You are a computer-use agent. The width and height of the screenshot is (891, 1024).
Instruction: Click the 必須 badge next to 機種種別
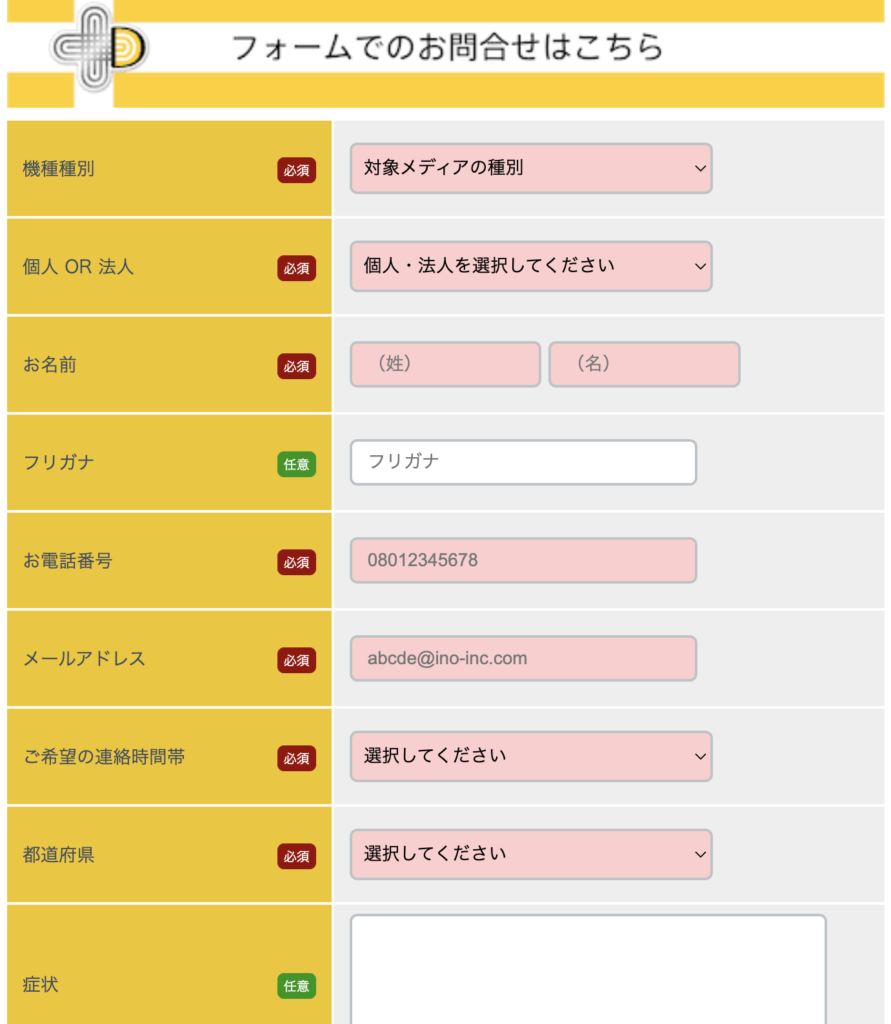296,170
